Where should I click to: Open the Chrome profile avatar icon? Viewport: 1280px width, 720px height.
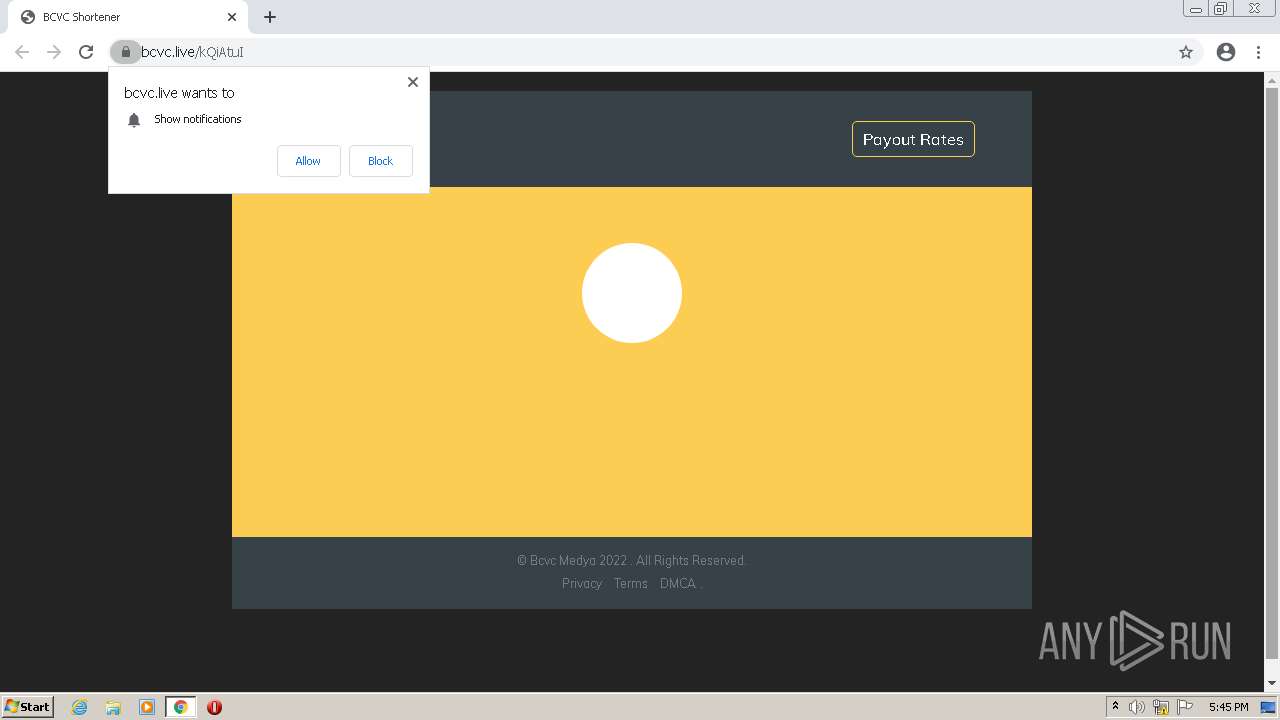(1226, 52)
